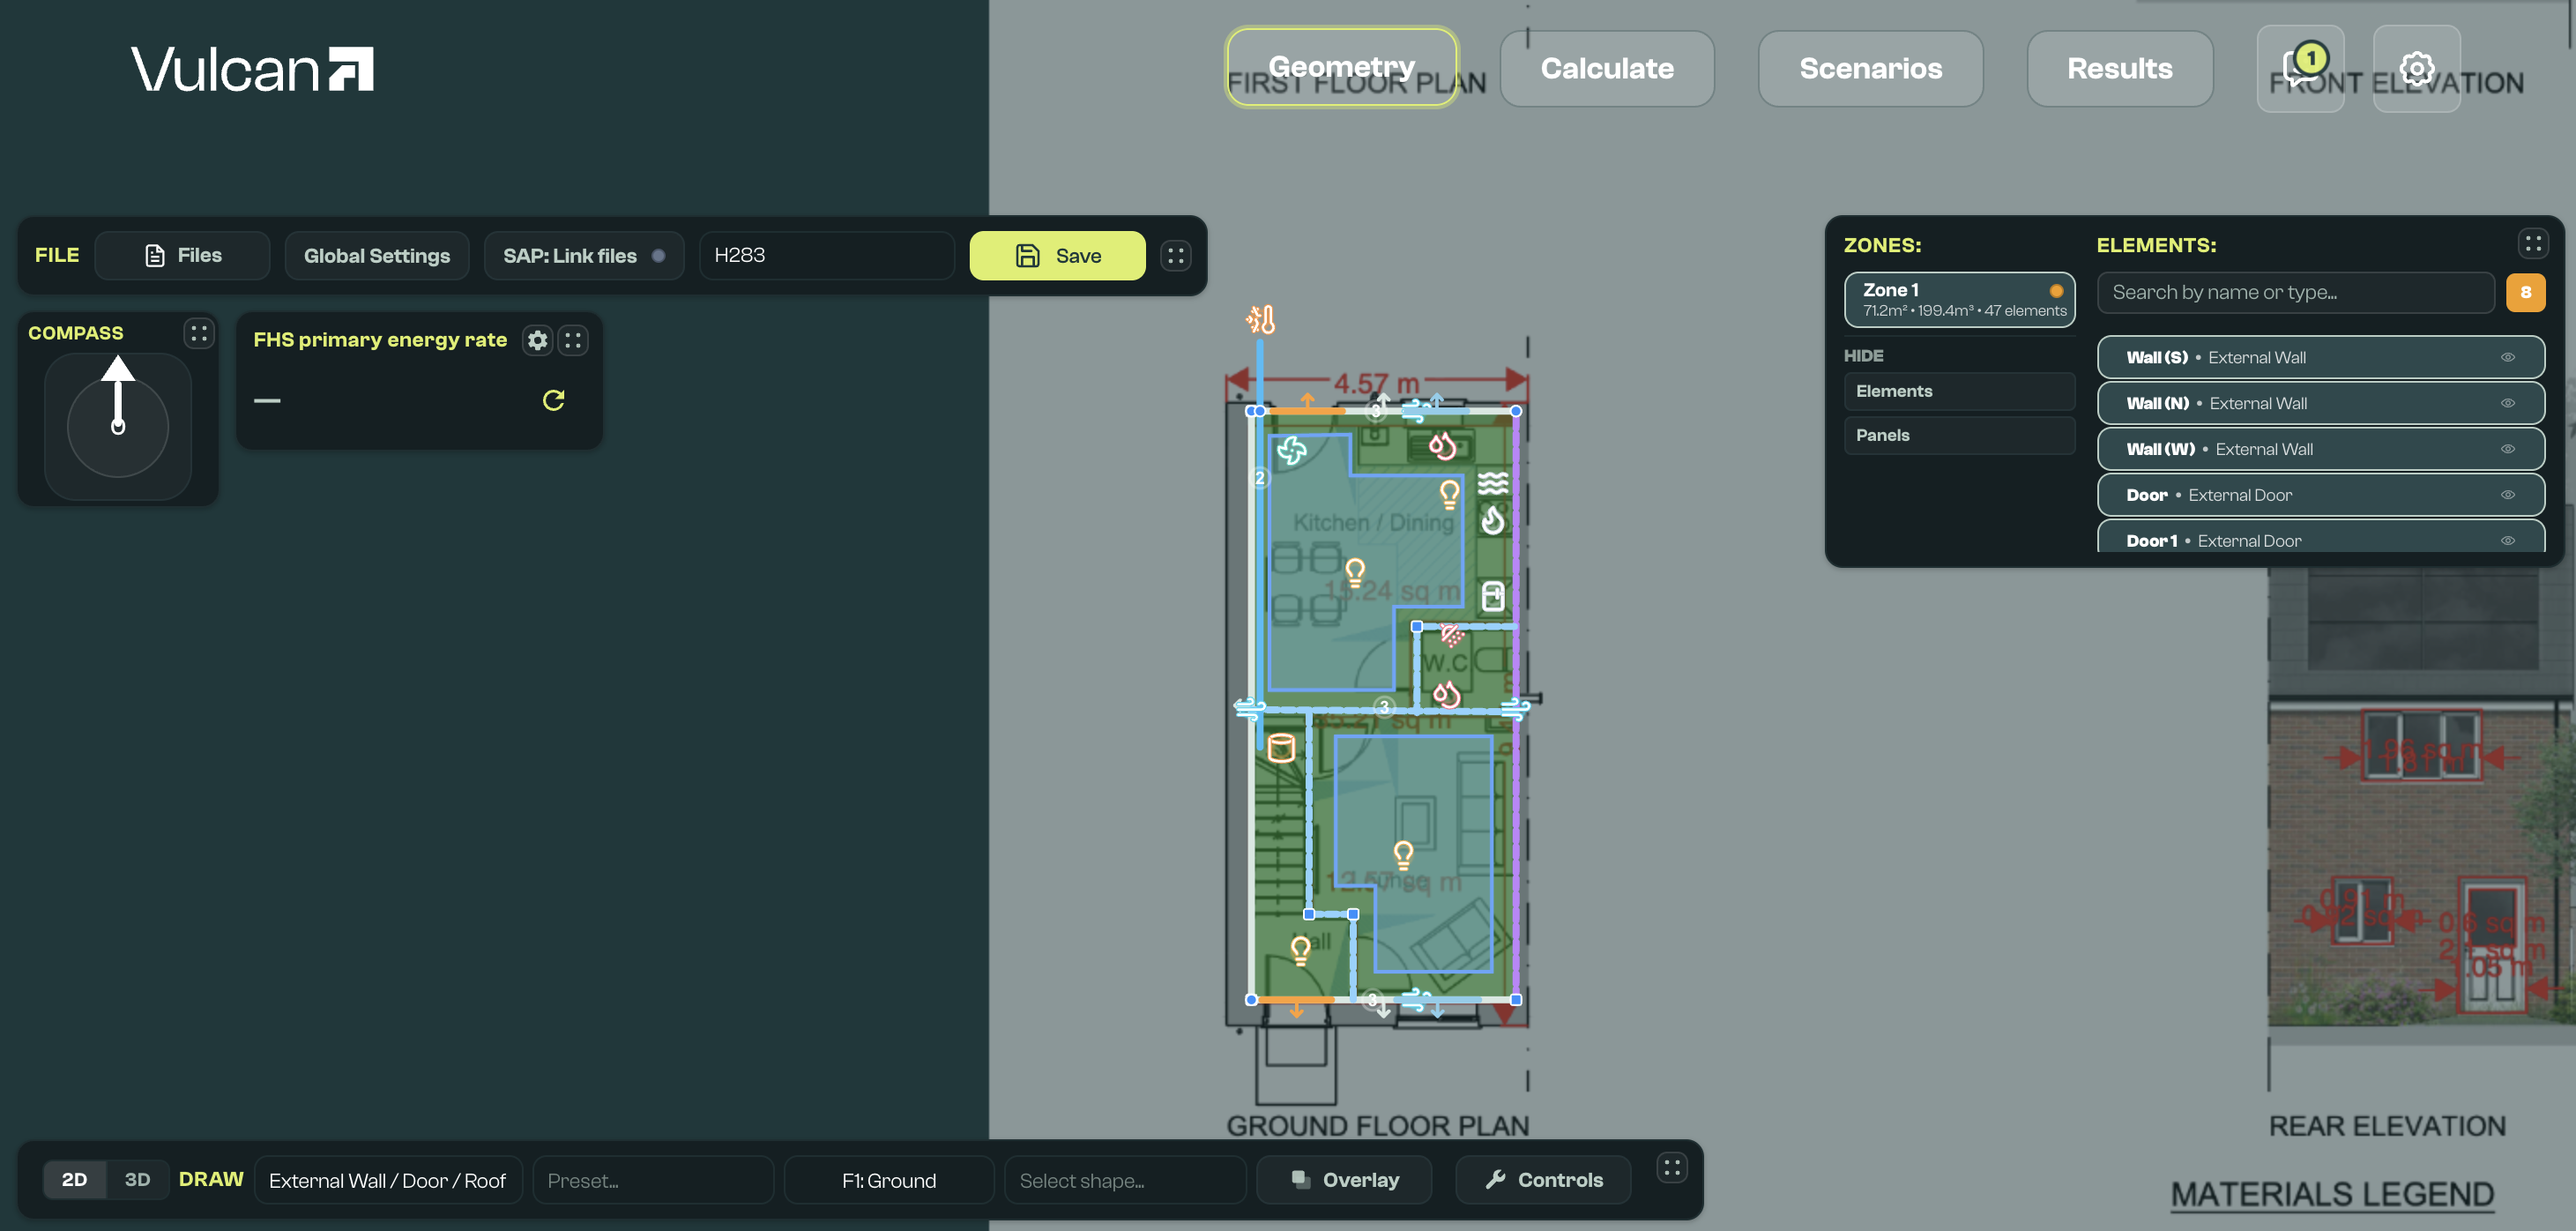This screenshot has height=1231, width=2576.
Task: Click the water droplets icon near kitchen sink
Action: click(x=1442, y=445)
